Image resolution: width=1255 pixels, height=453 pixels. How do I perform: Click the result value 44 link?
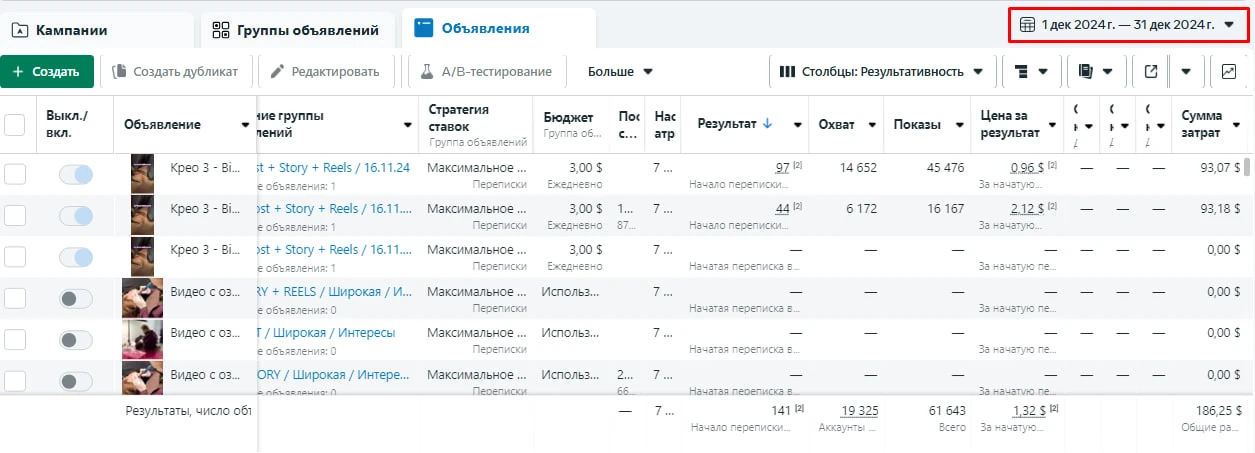[782, 208]
